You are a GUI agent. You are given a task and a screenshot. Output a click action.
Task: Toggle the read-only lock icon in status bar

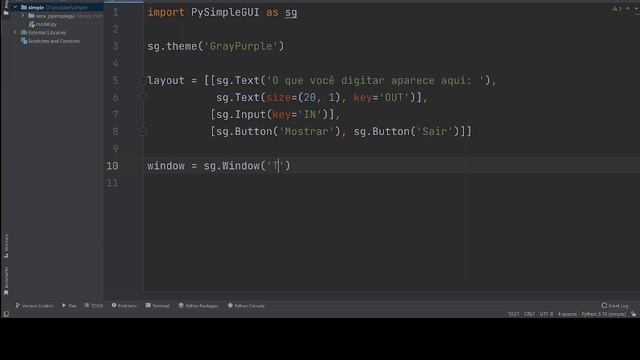(x=633, y=314)
